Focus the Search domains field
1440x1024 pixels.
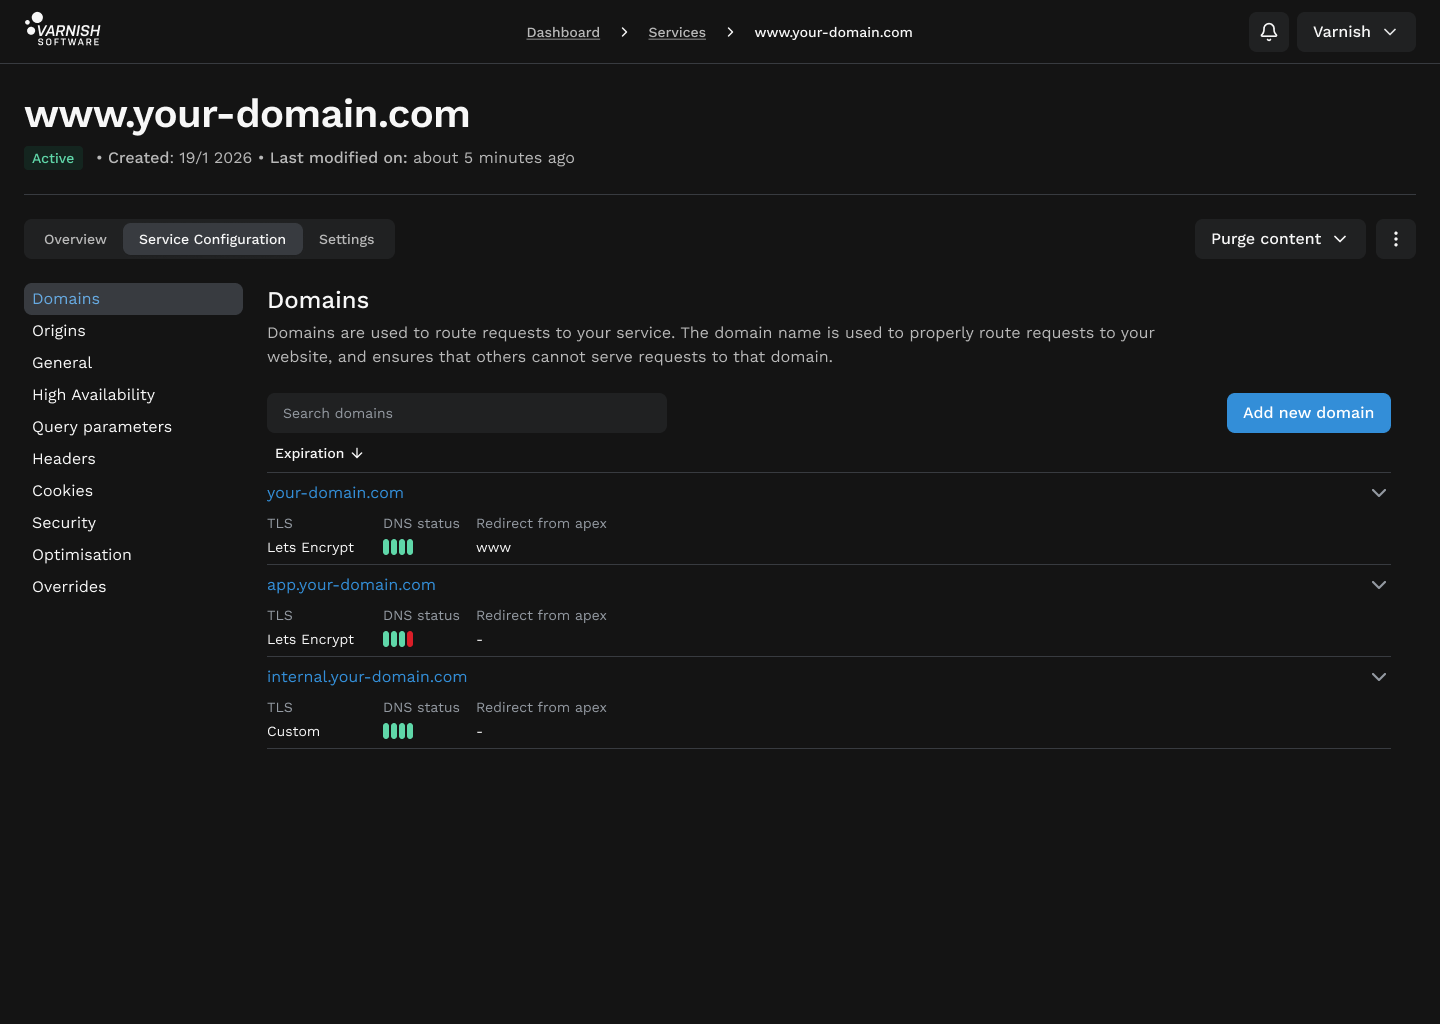click(x=466, y=413)
